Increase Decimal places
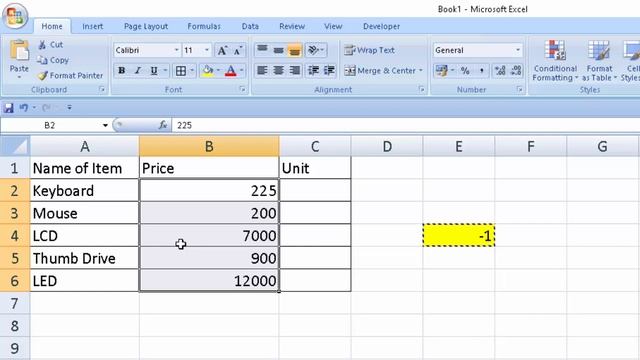 click(500, 71)
